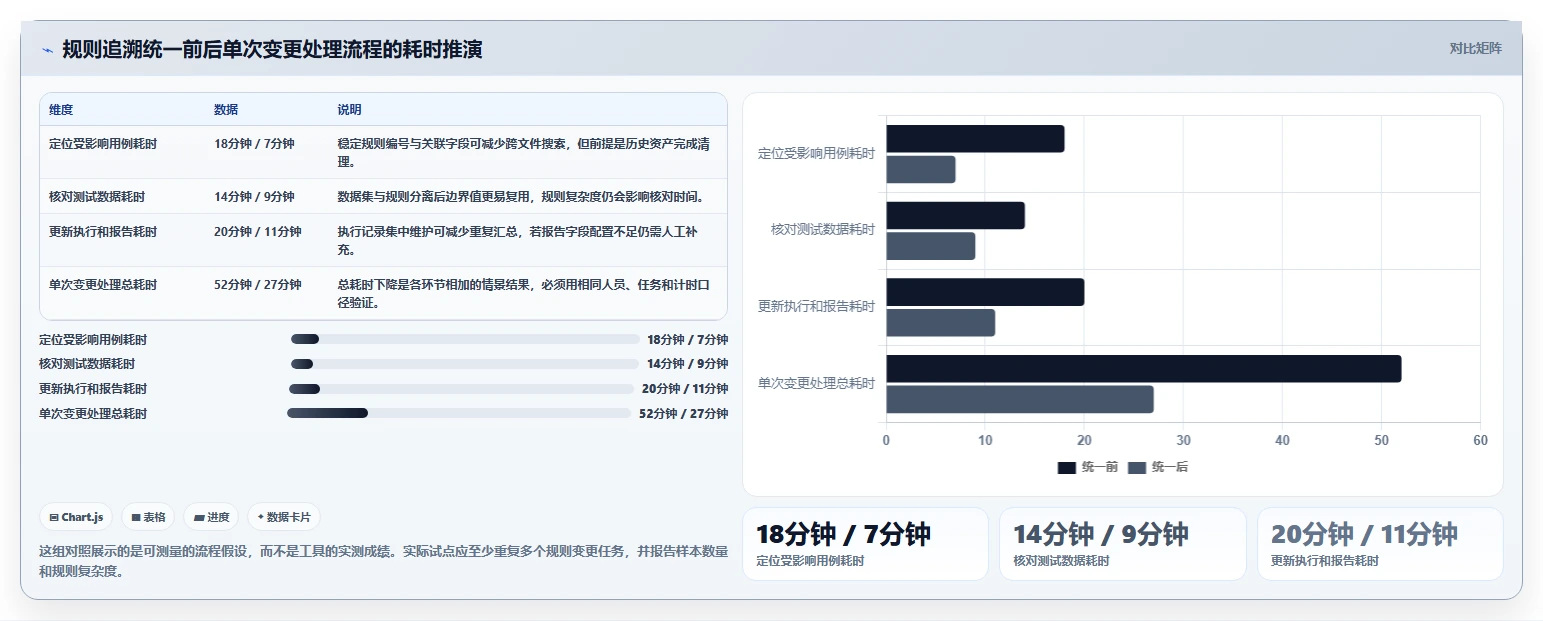Click the 统一前 bar for 定位受影响用例耗时
The height and width of the screenshot is (621, 1543).
[x=975, y=139]
